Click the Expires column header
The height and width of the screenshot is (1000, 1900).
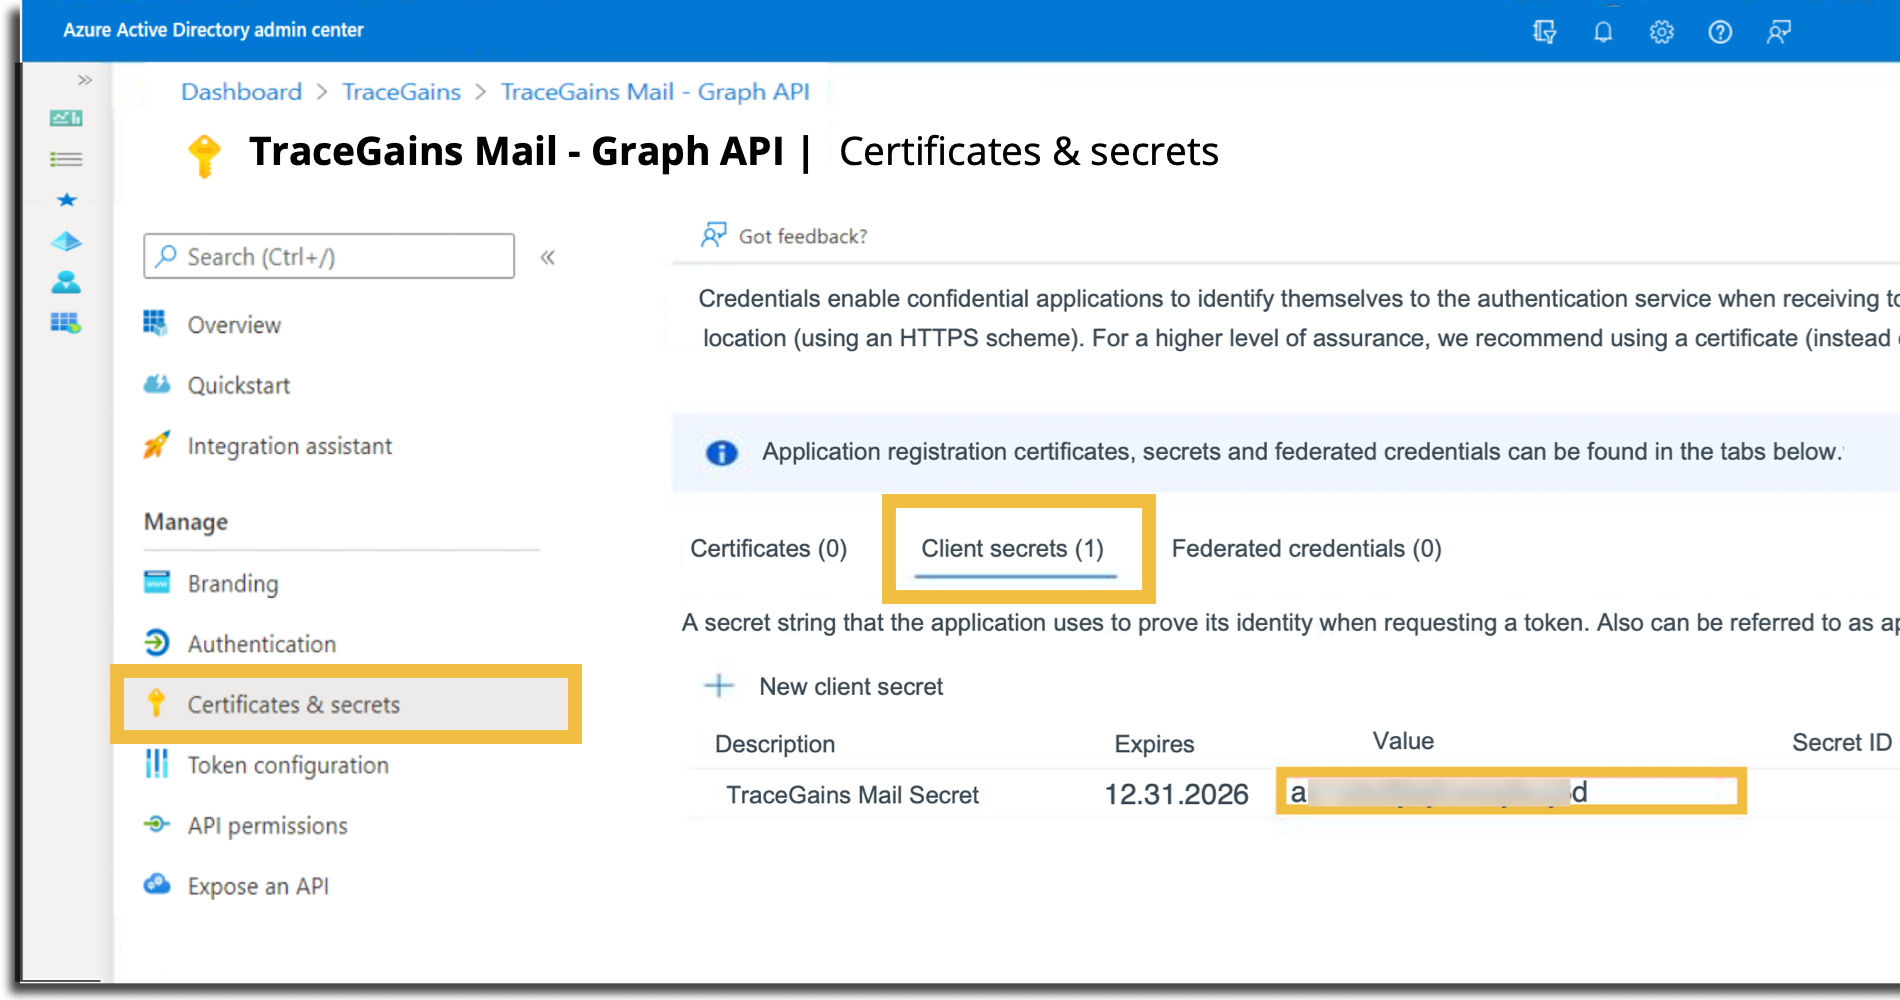[1154, 745]
